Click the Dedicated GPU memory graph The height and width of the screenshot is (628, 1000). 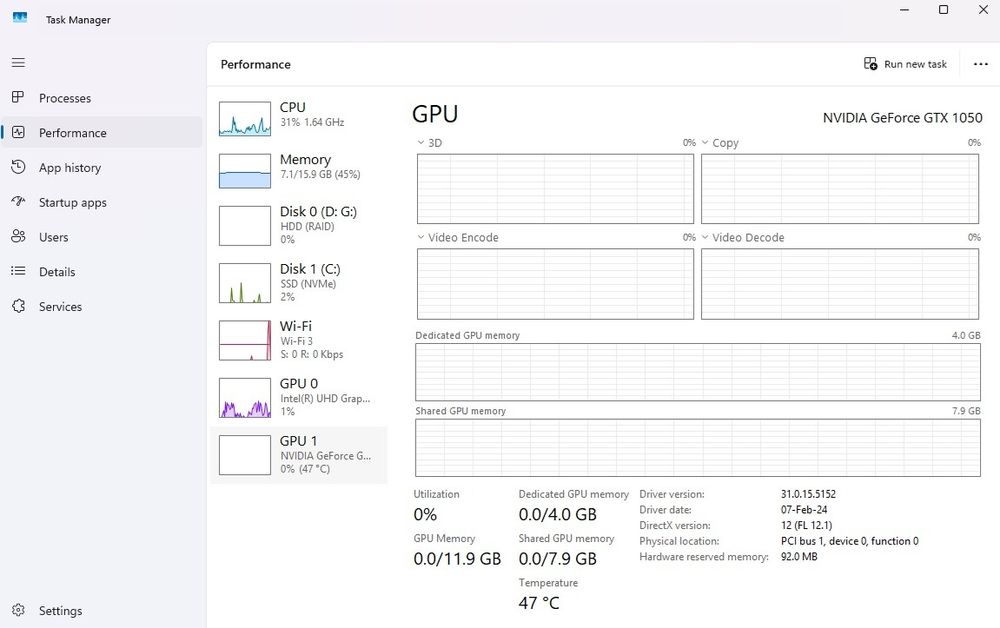click(698, 372)
